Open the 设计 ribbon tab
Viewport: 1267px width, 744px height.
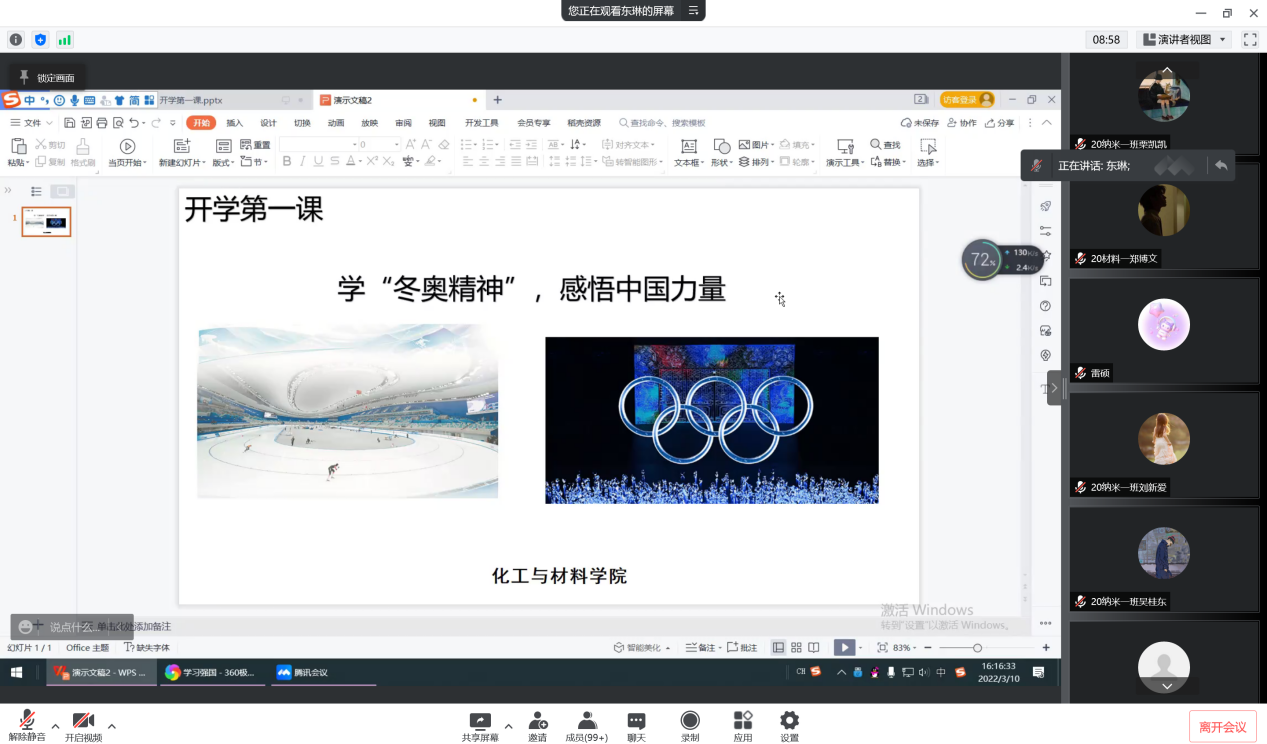pyautogui.click(x=268, y=123)
